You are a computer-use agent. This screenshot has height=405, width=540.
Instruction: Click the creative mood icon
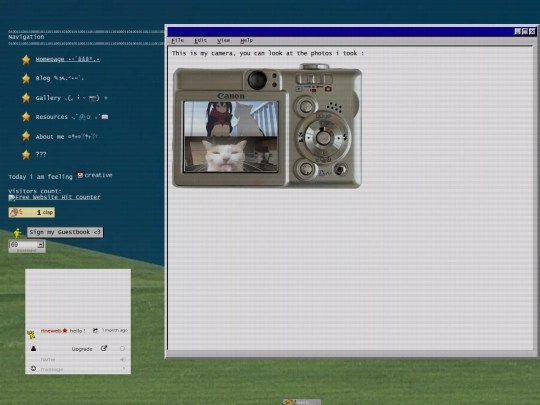point(80,175)
